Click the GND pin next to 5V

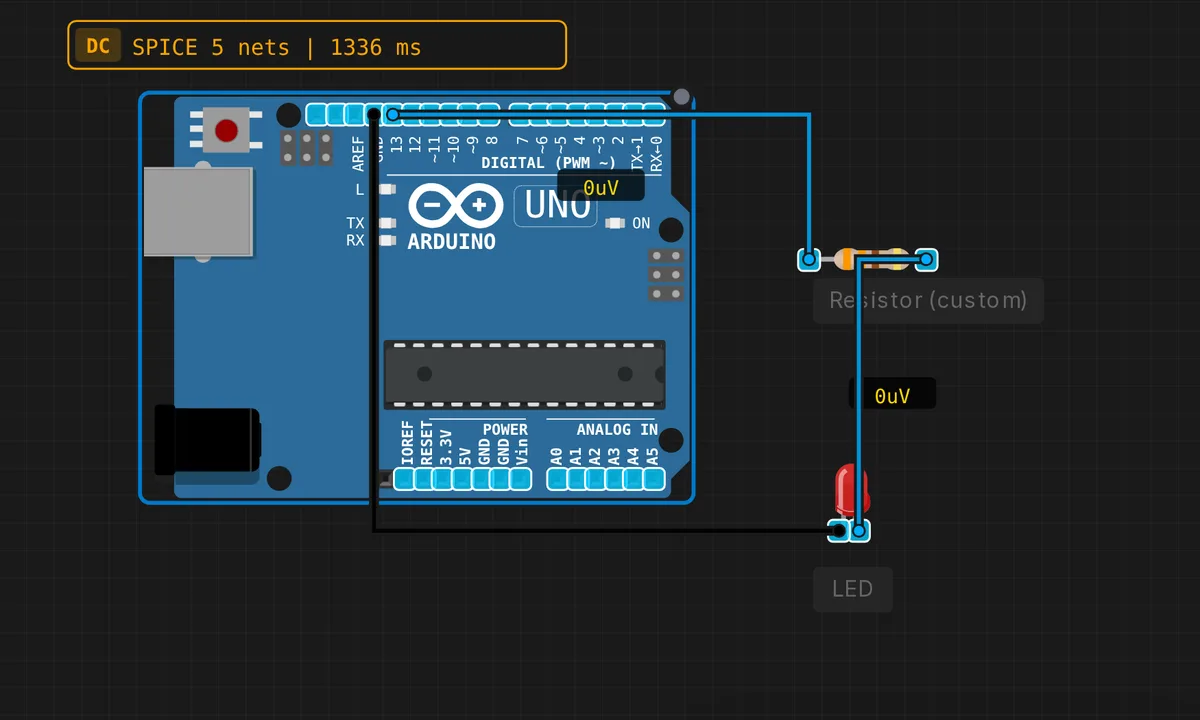pyautogui.click(x=482, y=479)
